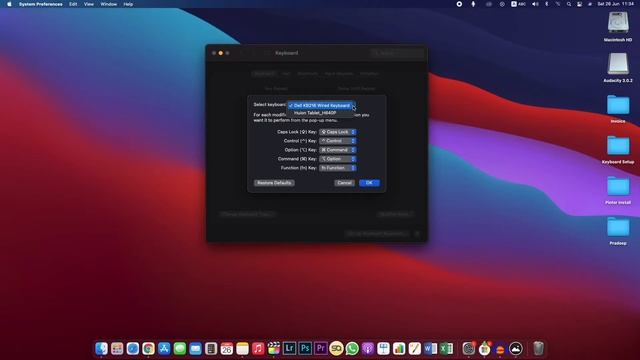Launch Google Chrome from the Dock
Viewport: 640px width, 360px height.
coord(149,349)
